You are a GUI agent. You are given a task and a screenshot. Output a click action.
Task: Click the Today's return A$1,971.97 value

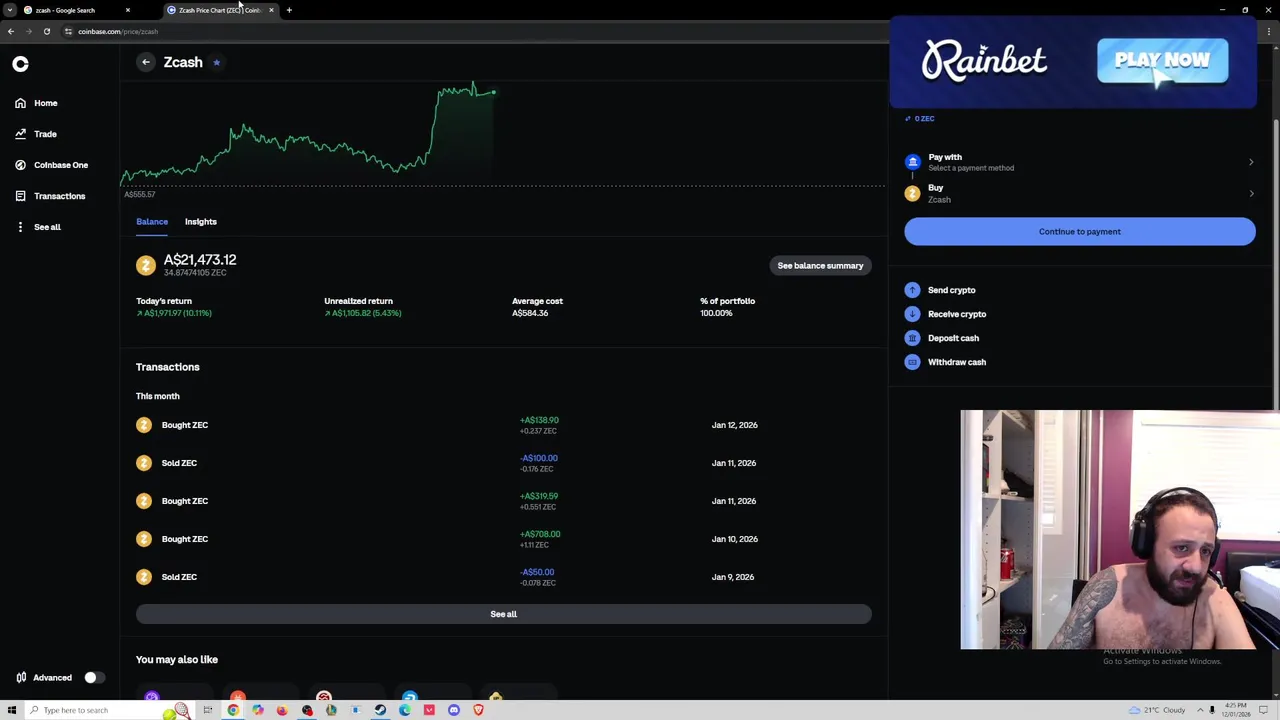click(x=174, y=313)
